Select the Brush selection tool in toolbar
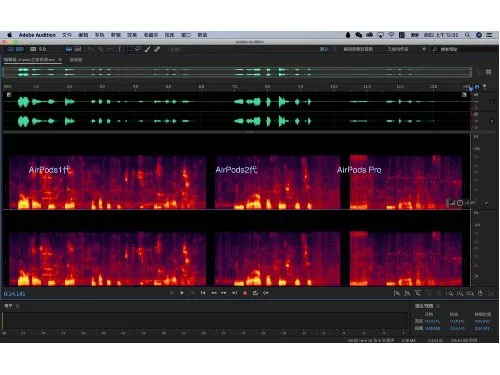This screenshot has height=375, width=500. click(x=147, y=49)
